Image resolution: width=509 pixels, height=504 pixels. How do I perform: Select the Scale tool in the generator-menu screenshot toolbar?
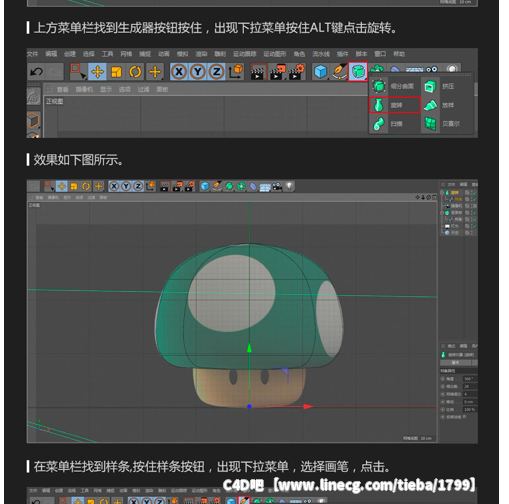pos(116,72)
